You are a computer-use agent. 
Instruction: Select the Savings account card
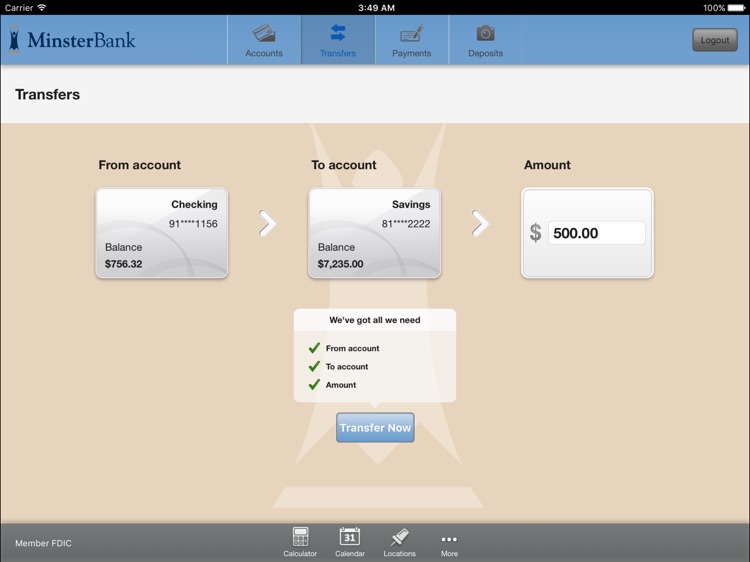coord(375,233)
